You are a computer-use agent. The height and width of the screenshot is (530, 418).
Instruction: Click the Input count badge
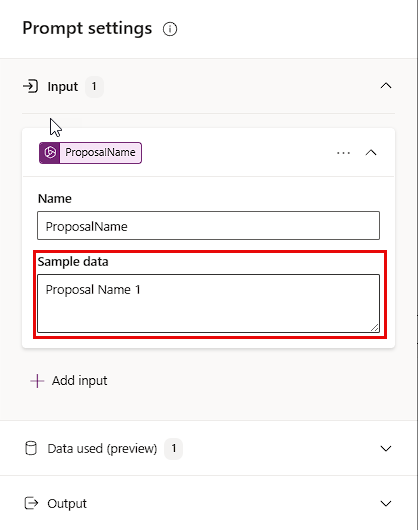click(x=94, y=87)
